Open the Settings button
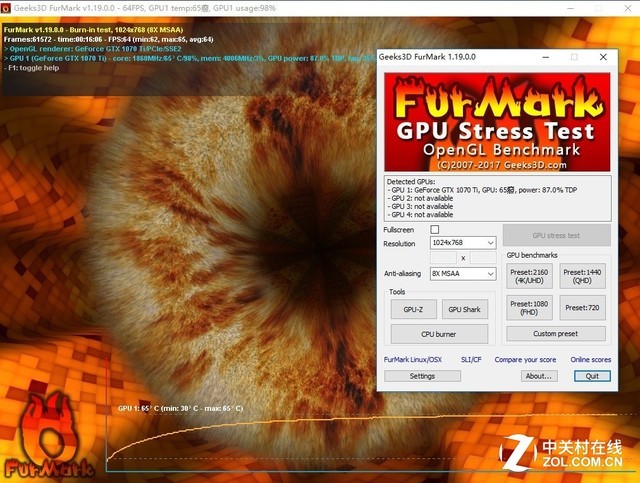 422,376
